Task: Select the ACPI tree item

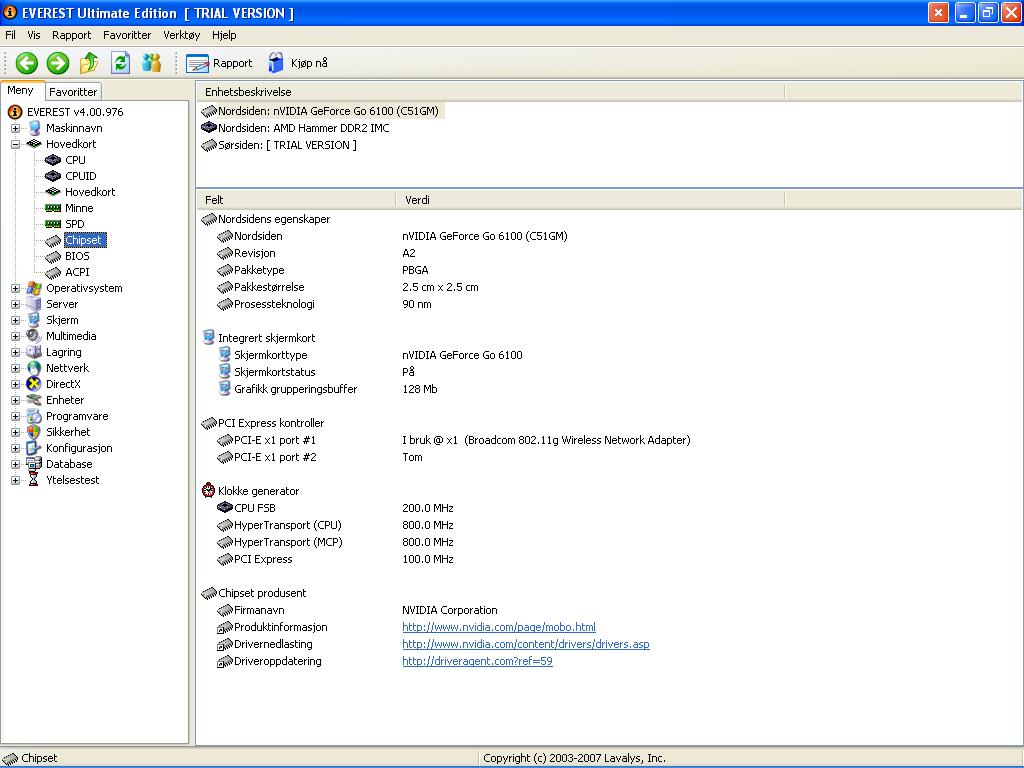Action: pos(77,272)
